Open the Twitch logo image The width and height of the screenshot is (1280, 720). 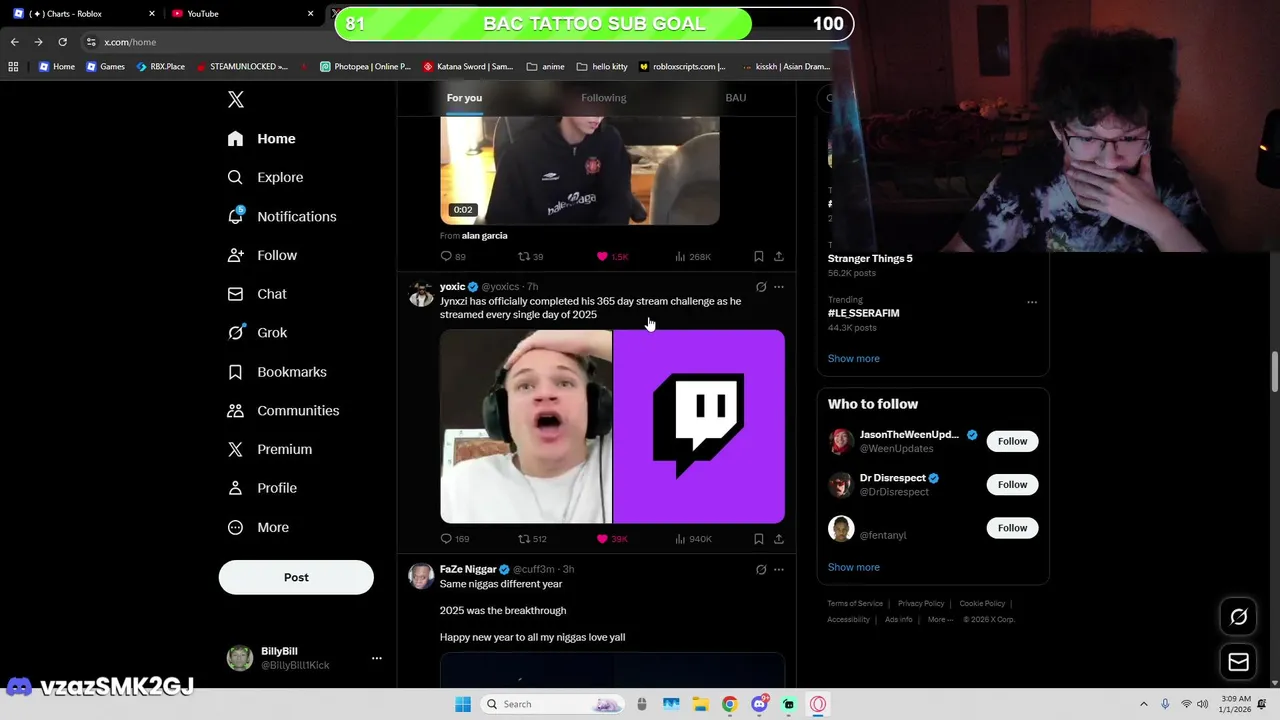click(699, 426)
